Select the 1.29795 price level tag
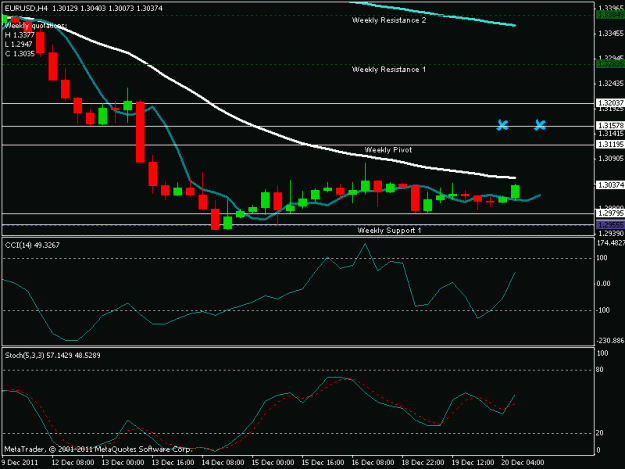Viewport: 625px width, 469px height. 610,214
